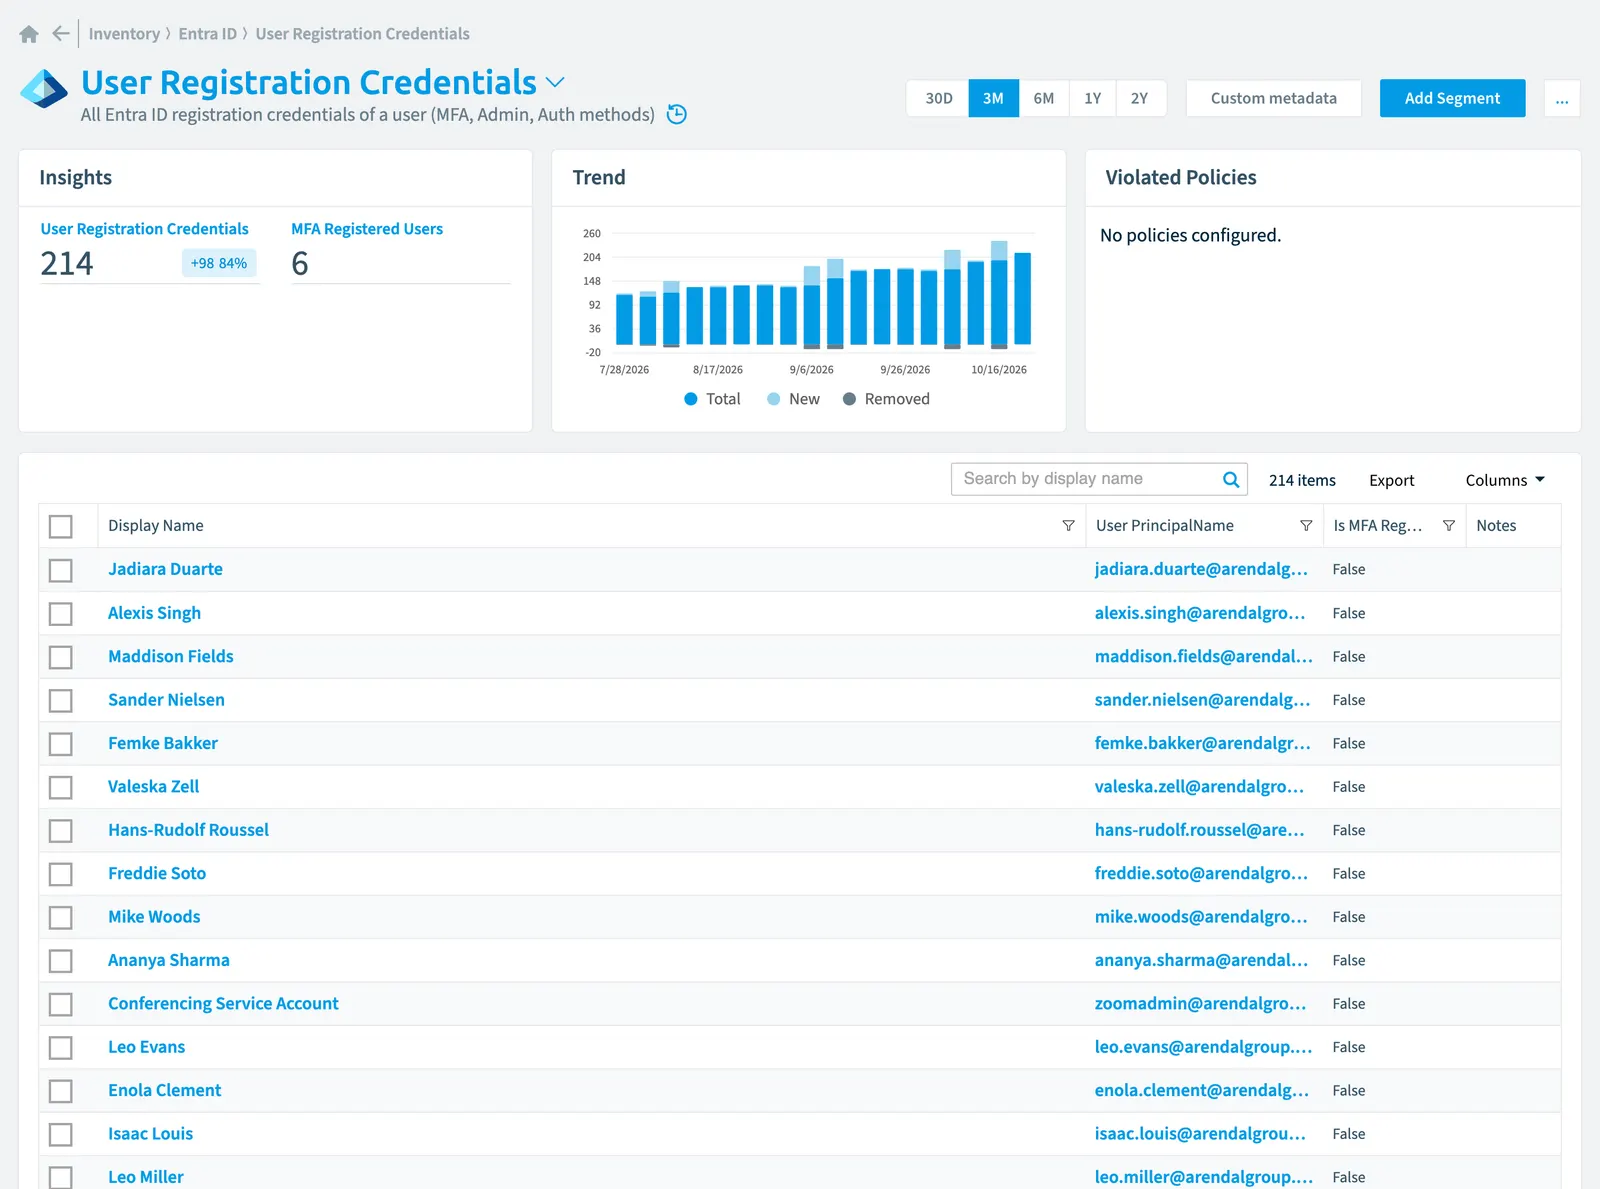This screenshot has width=1600, height=1189.
Task: Check the Leo Evans row checkbox
Action: [61, 1047]
